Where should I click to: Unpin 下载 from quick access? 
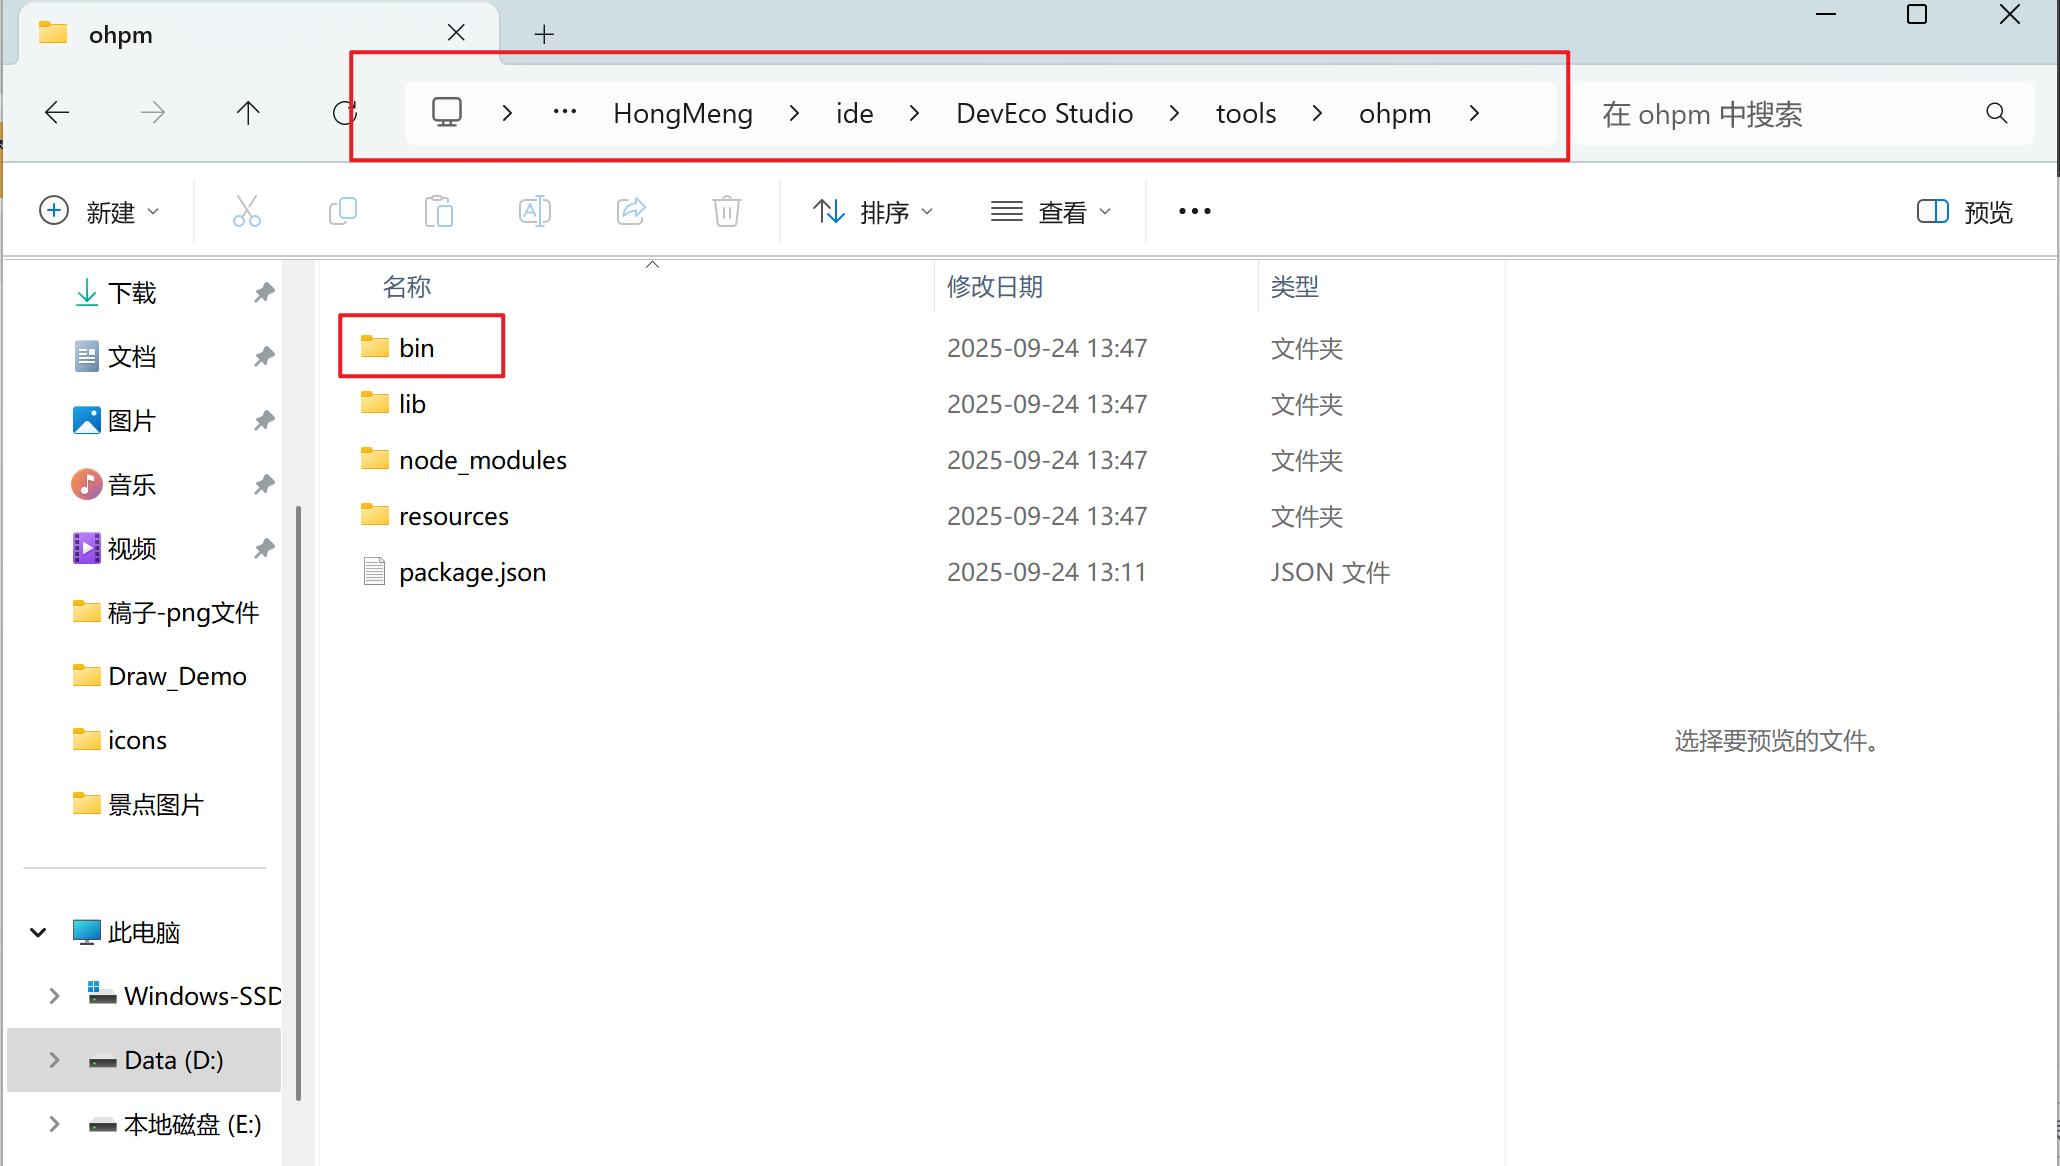(263, 293)
